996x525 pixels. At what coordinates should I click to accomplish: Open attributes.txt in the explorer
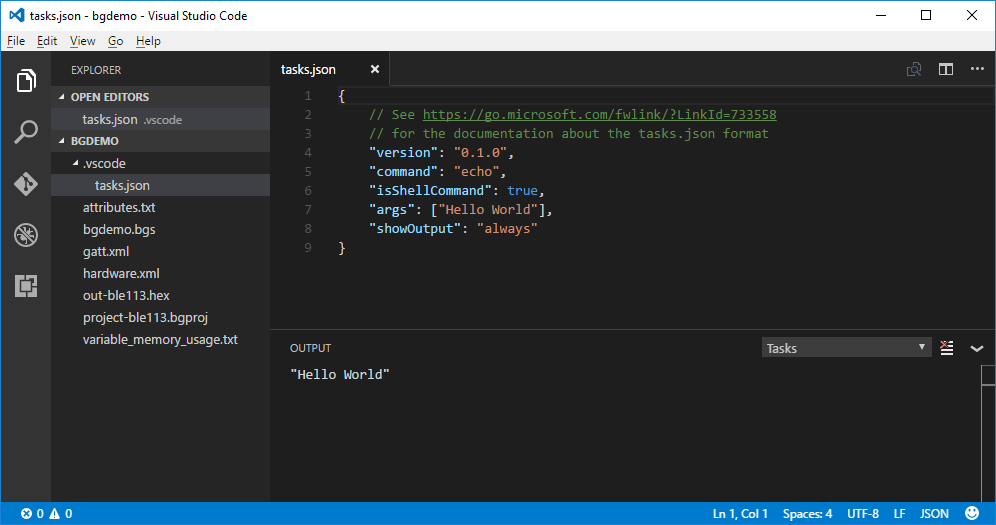pos(161,208)
